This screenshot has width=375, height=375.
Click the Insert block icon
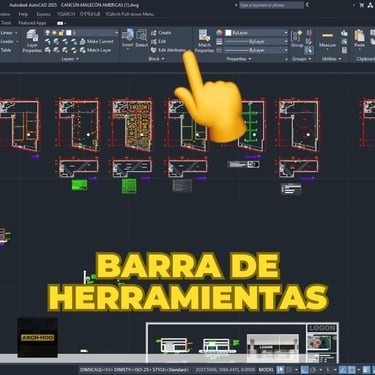(x=128, y=35)
